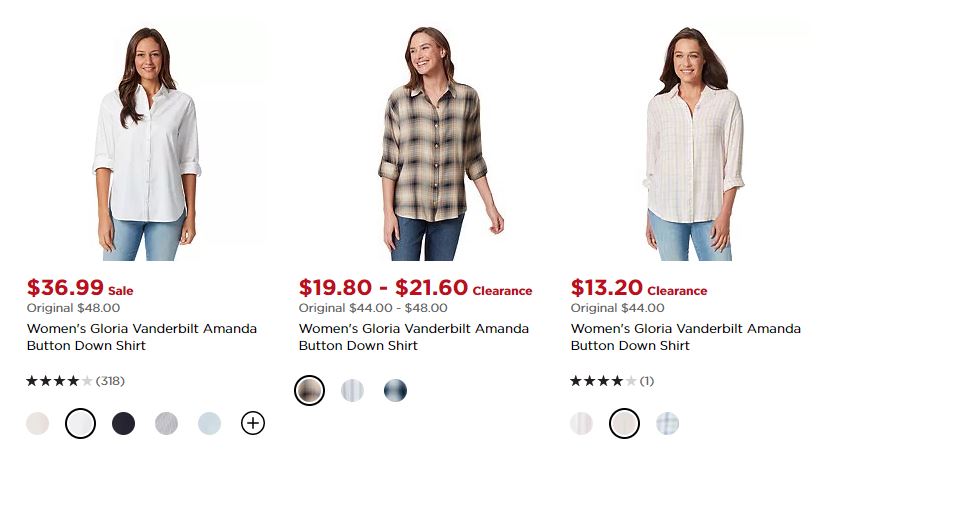Select the blue plaid swatch on third shirt

667,424
